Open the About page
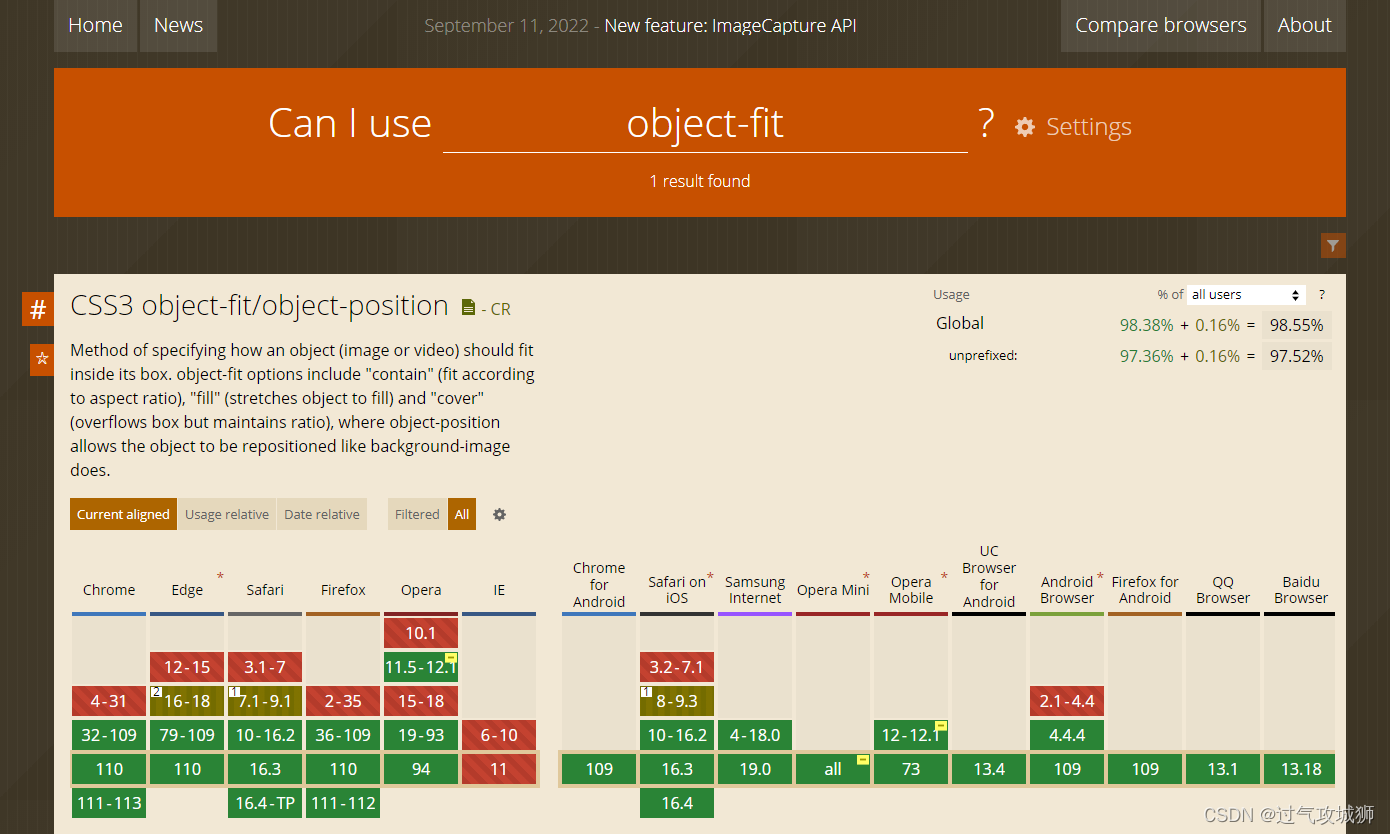Image resolution: width=1390 pixels, height=834 pixels. (1304, 26)
